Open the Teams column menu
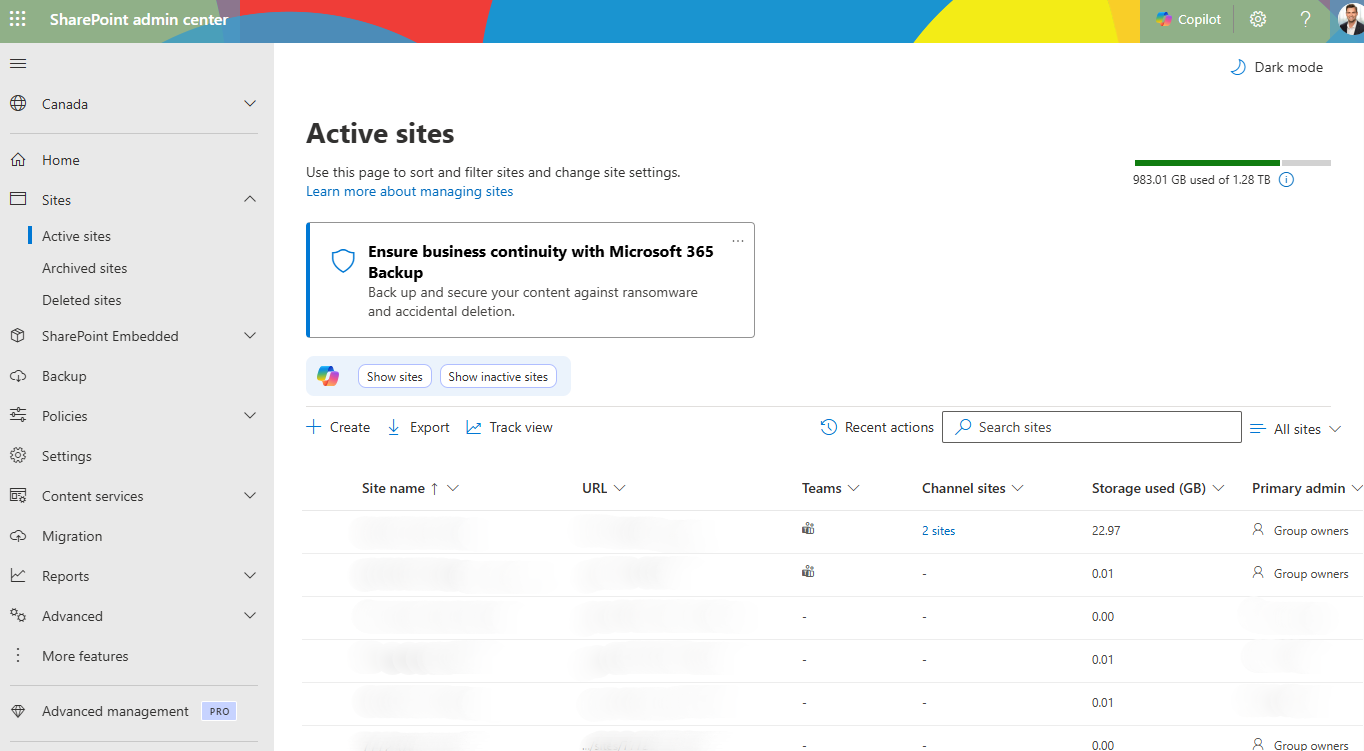This screenshot has height=751, width=1364. point(853,488)
